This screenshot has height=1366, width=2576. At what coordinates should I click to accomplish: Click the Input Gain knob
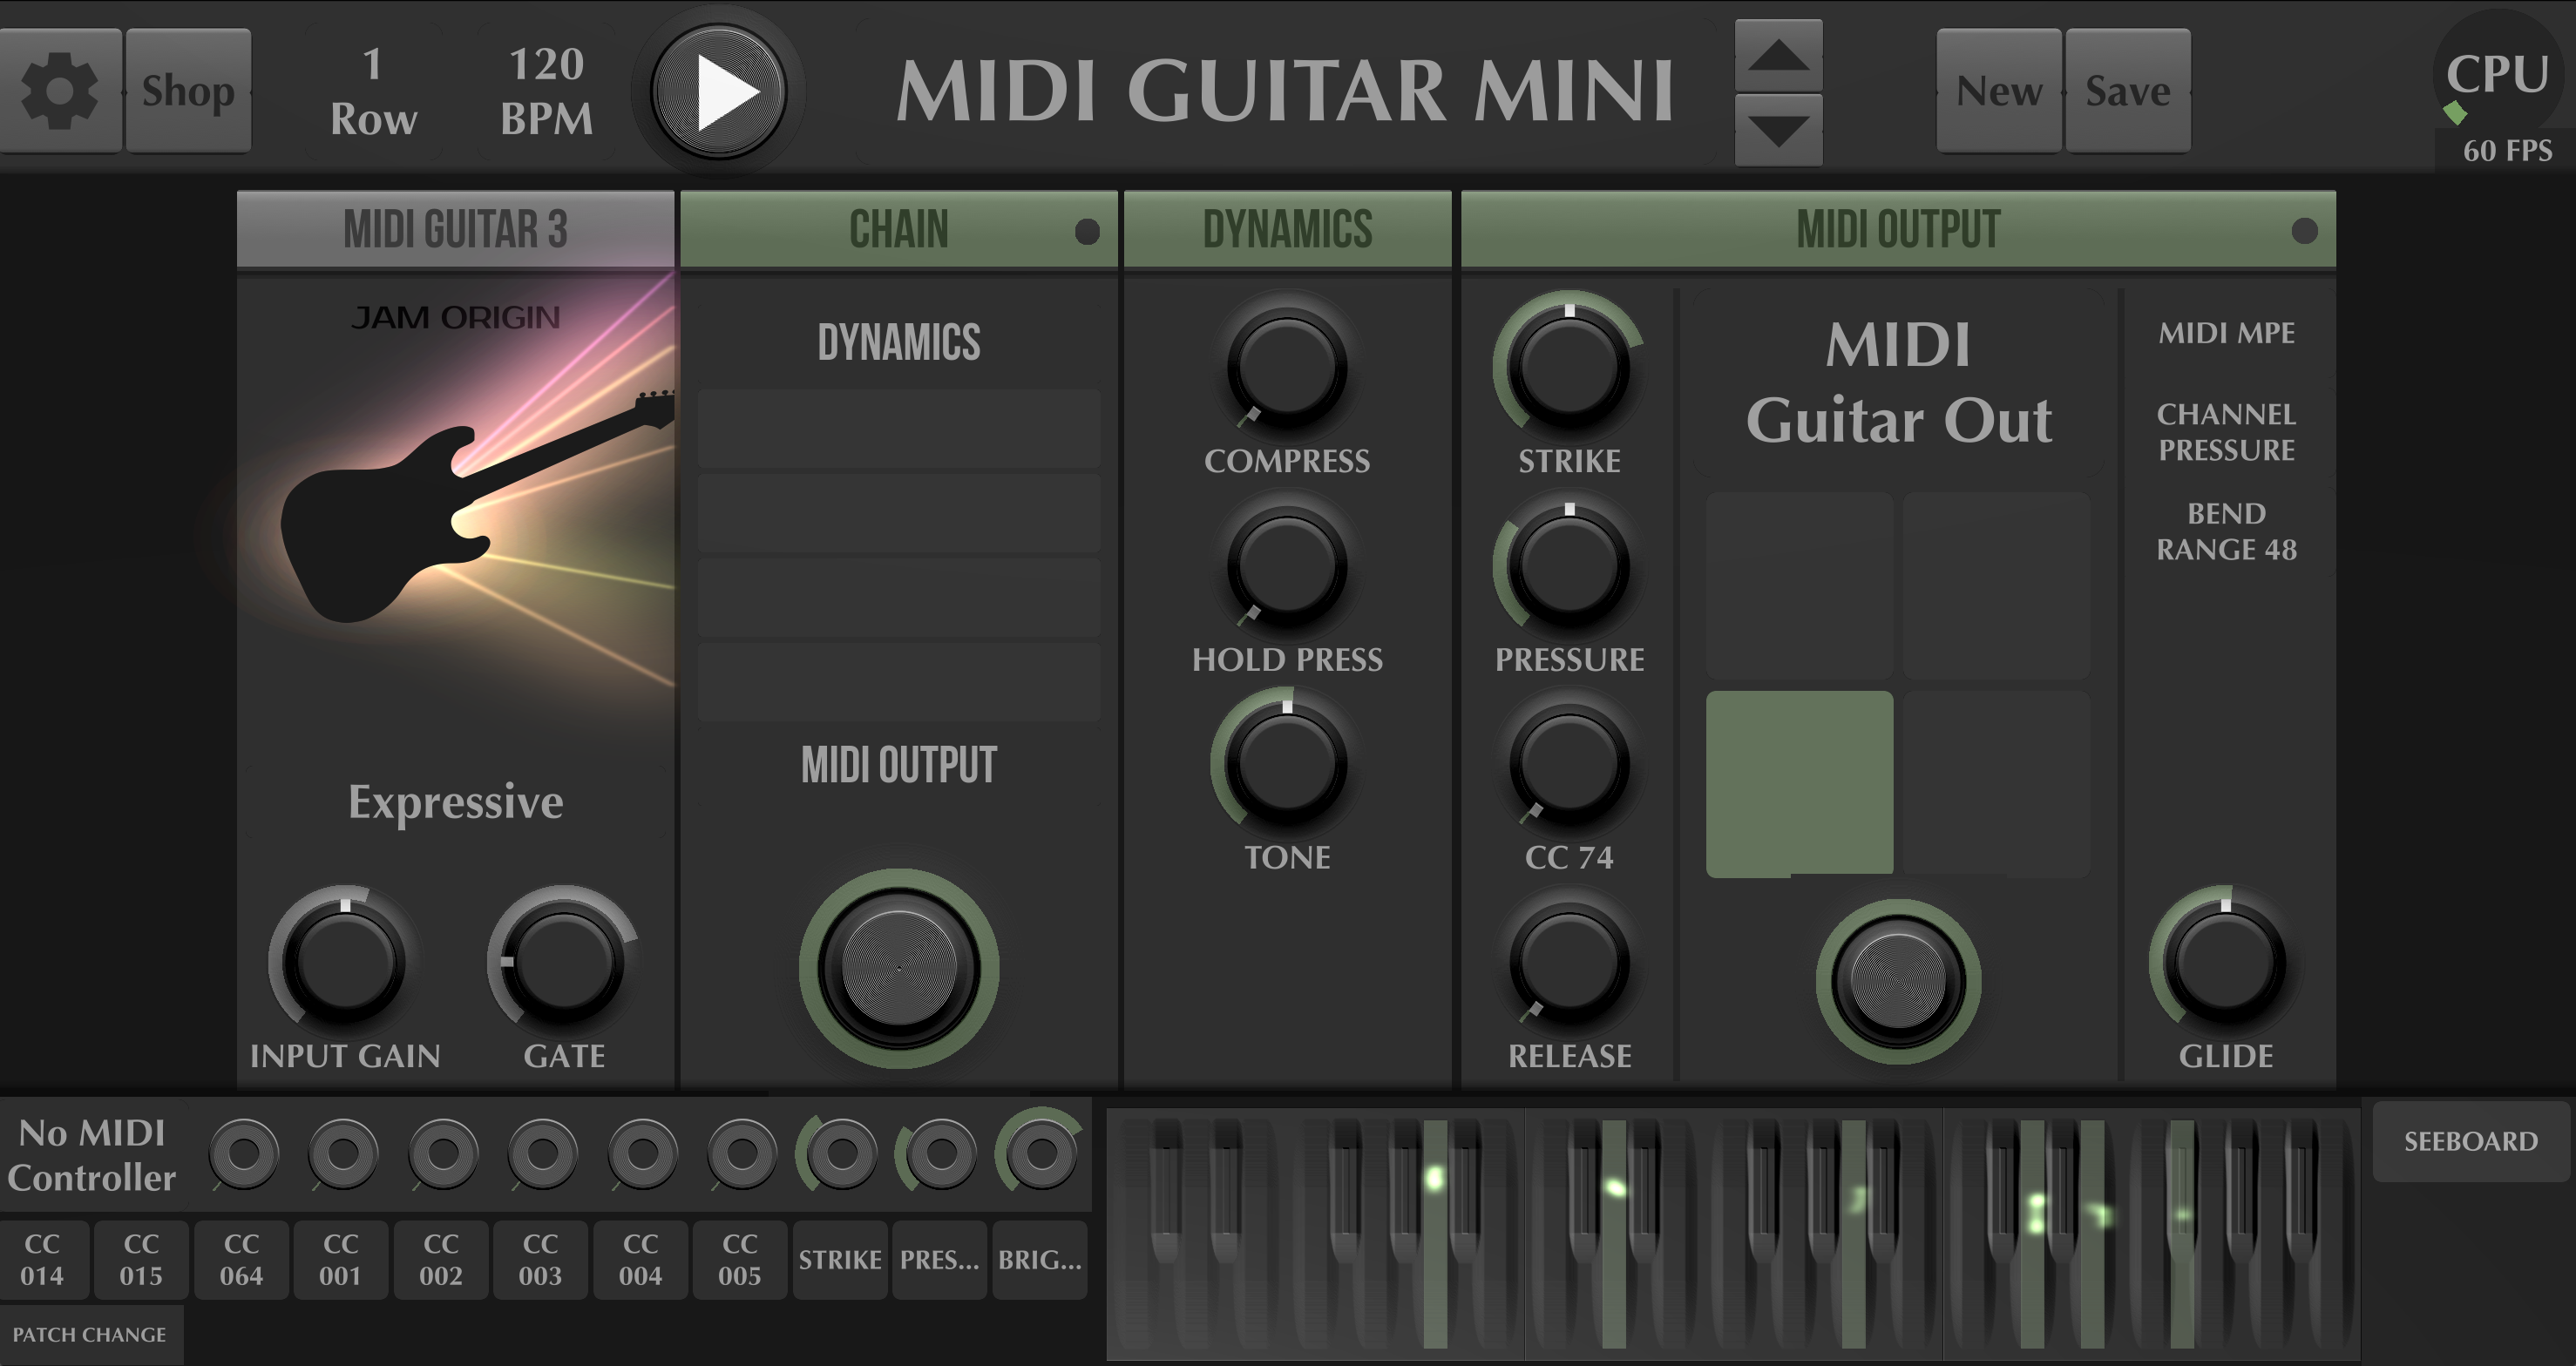[344, 962]
